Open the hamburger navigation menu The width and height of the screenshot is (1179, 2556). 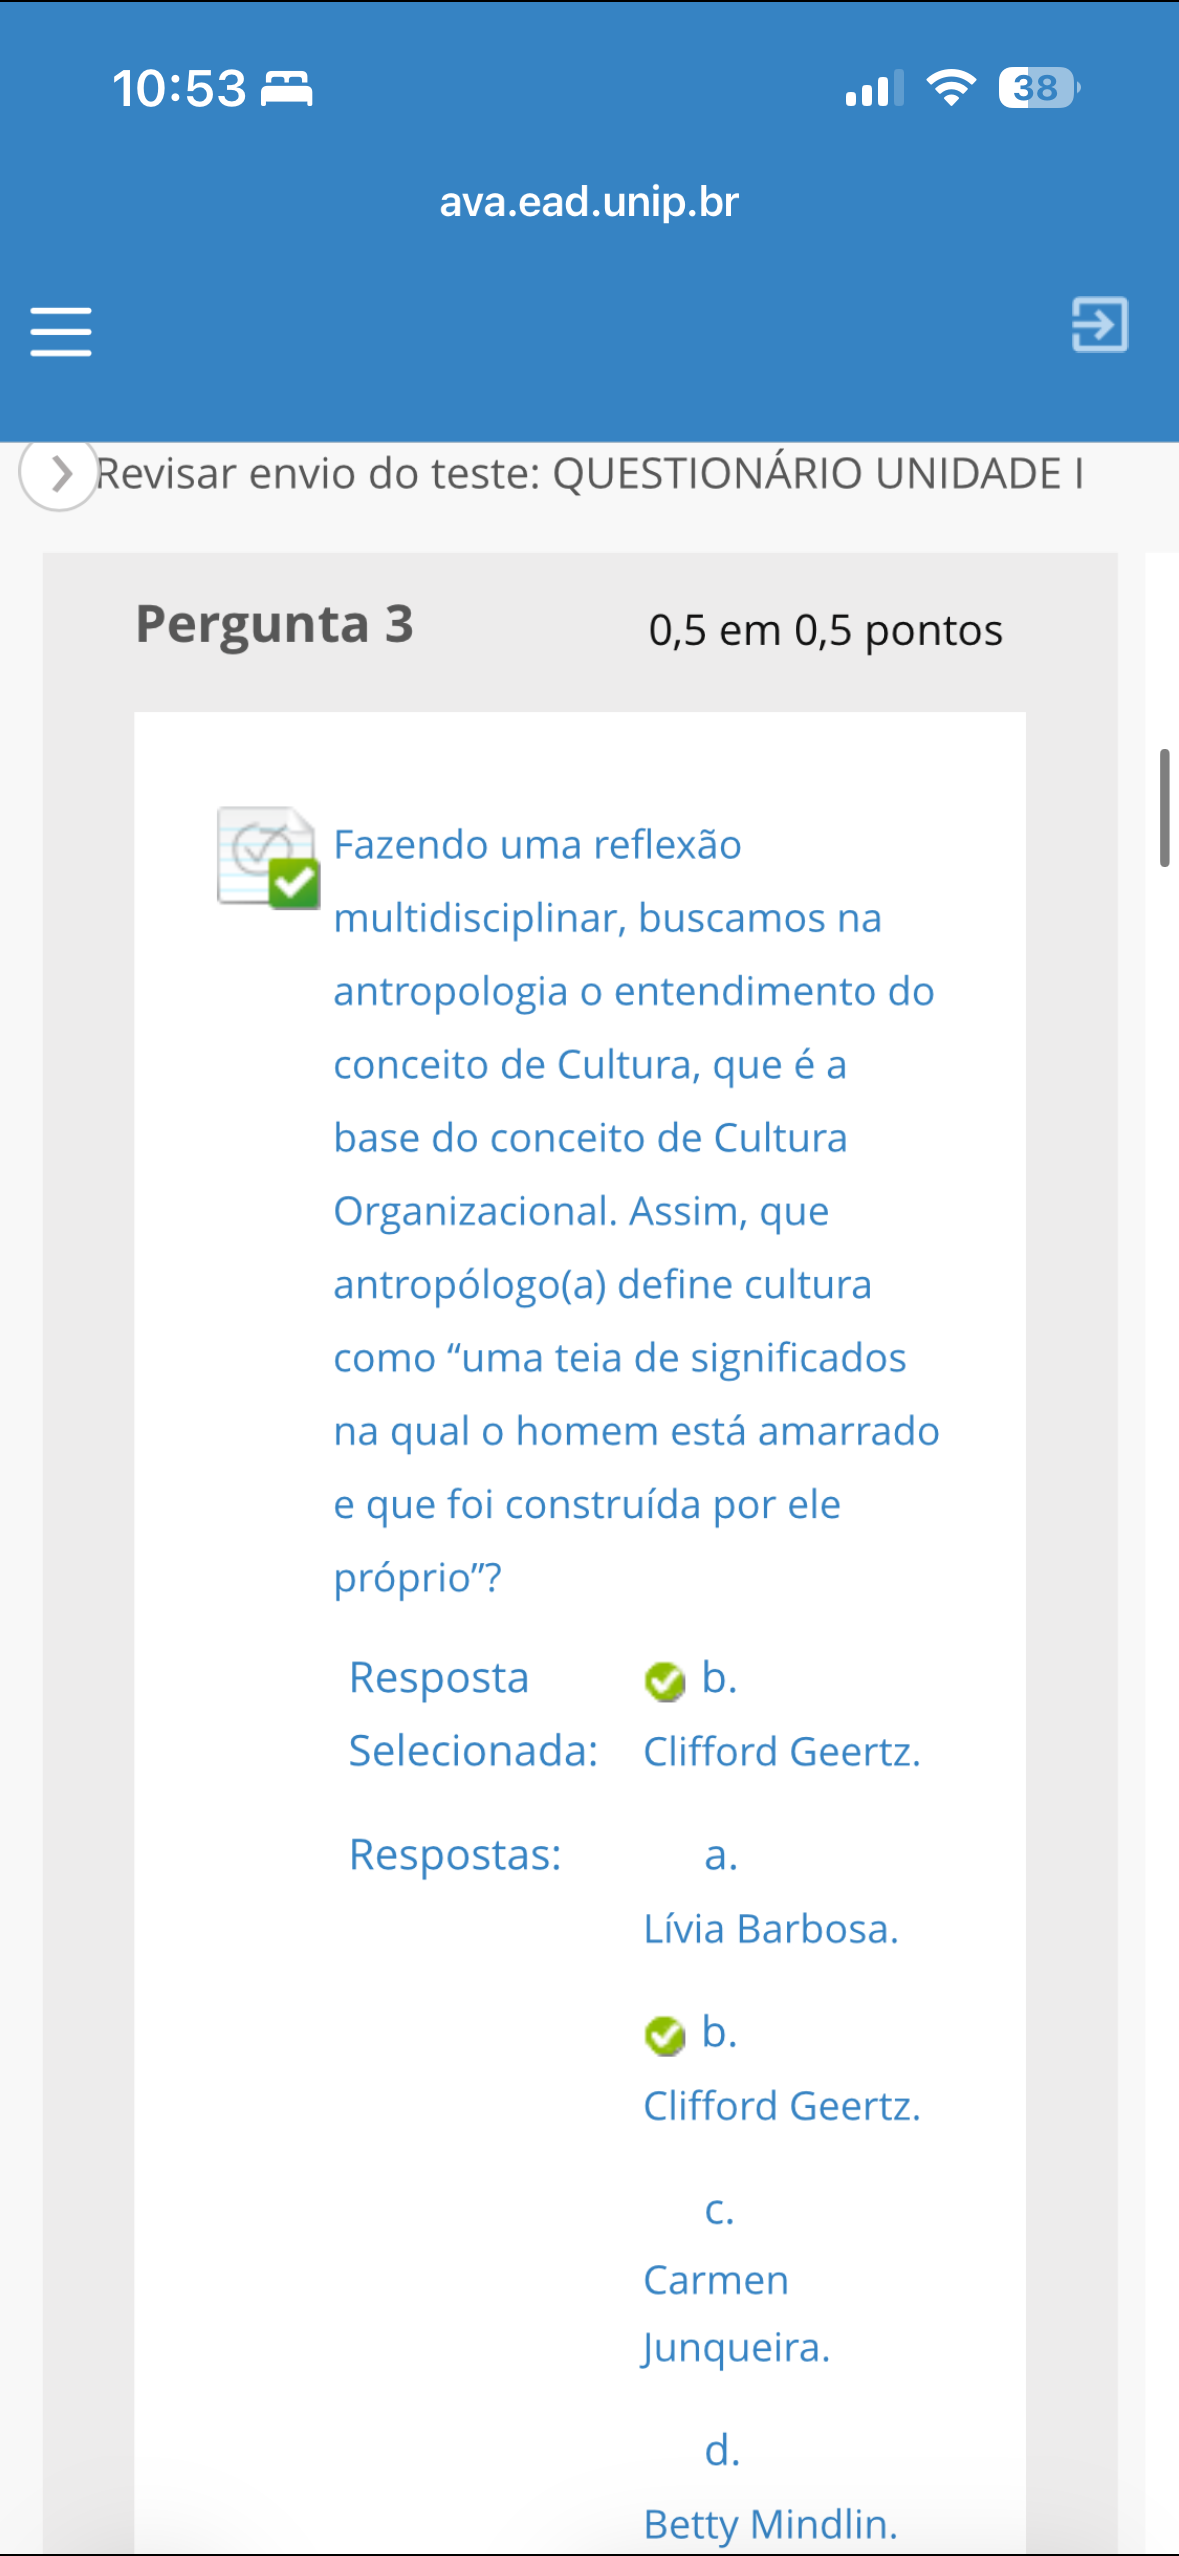[x=61, y=331]
